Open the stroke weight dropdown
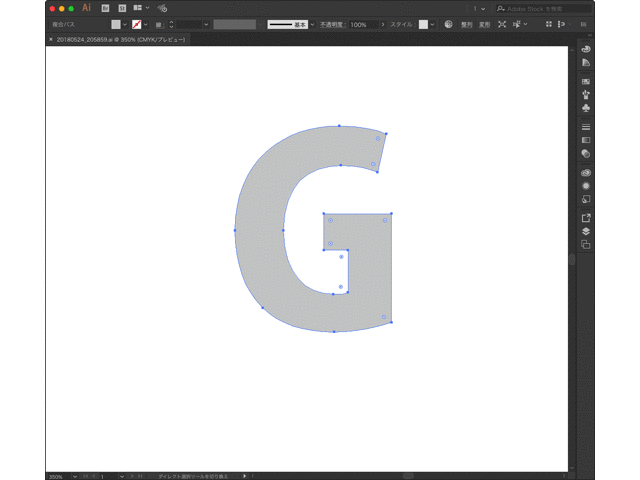This screenshot has width=640, height=480. (x=206, y=25)
